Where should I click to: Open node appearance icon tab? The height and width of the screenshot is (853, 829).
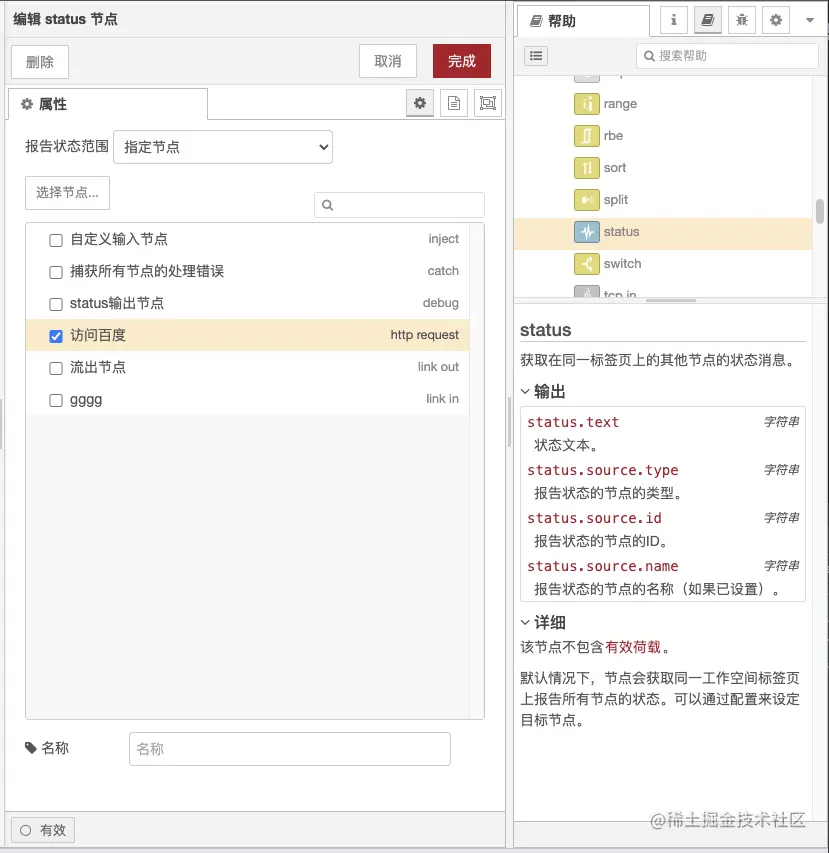point(488,103)
